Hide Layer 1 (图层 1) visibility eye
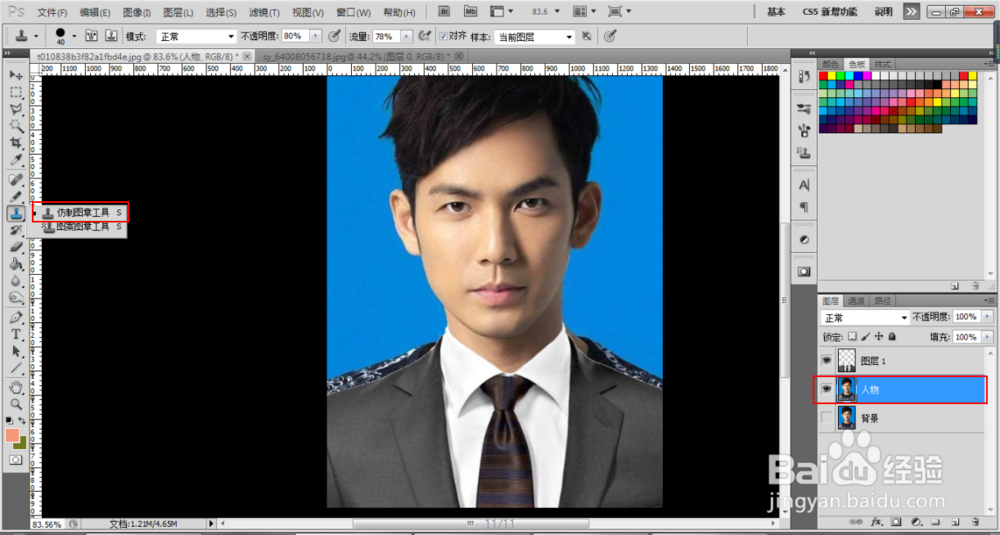Image resolution: width=1000 pixels, height=535 pixels. pos(827,360)
